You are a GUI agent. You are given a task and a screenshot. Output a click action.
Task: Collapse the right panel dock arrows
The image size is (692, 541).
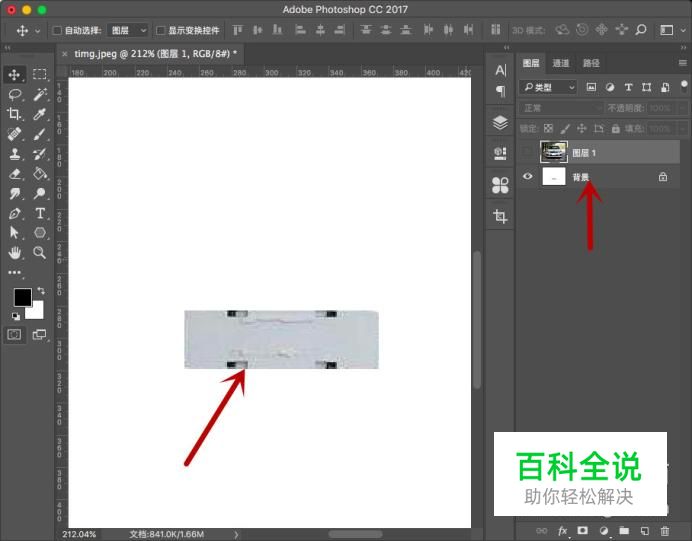(x=683, y=47)
